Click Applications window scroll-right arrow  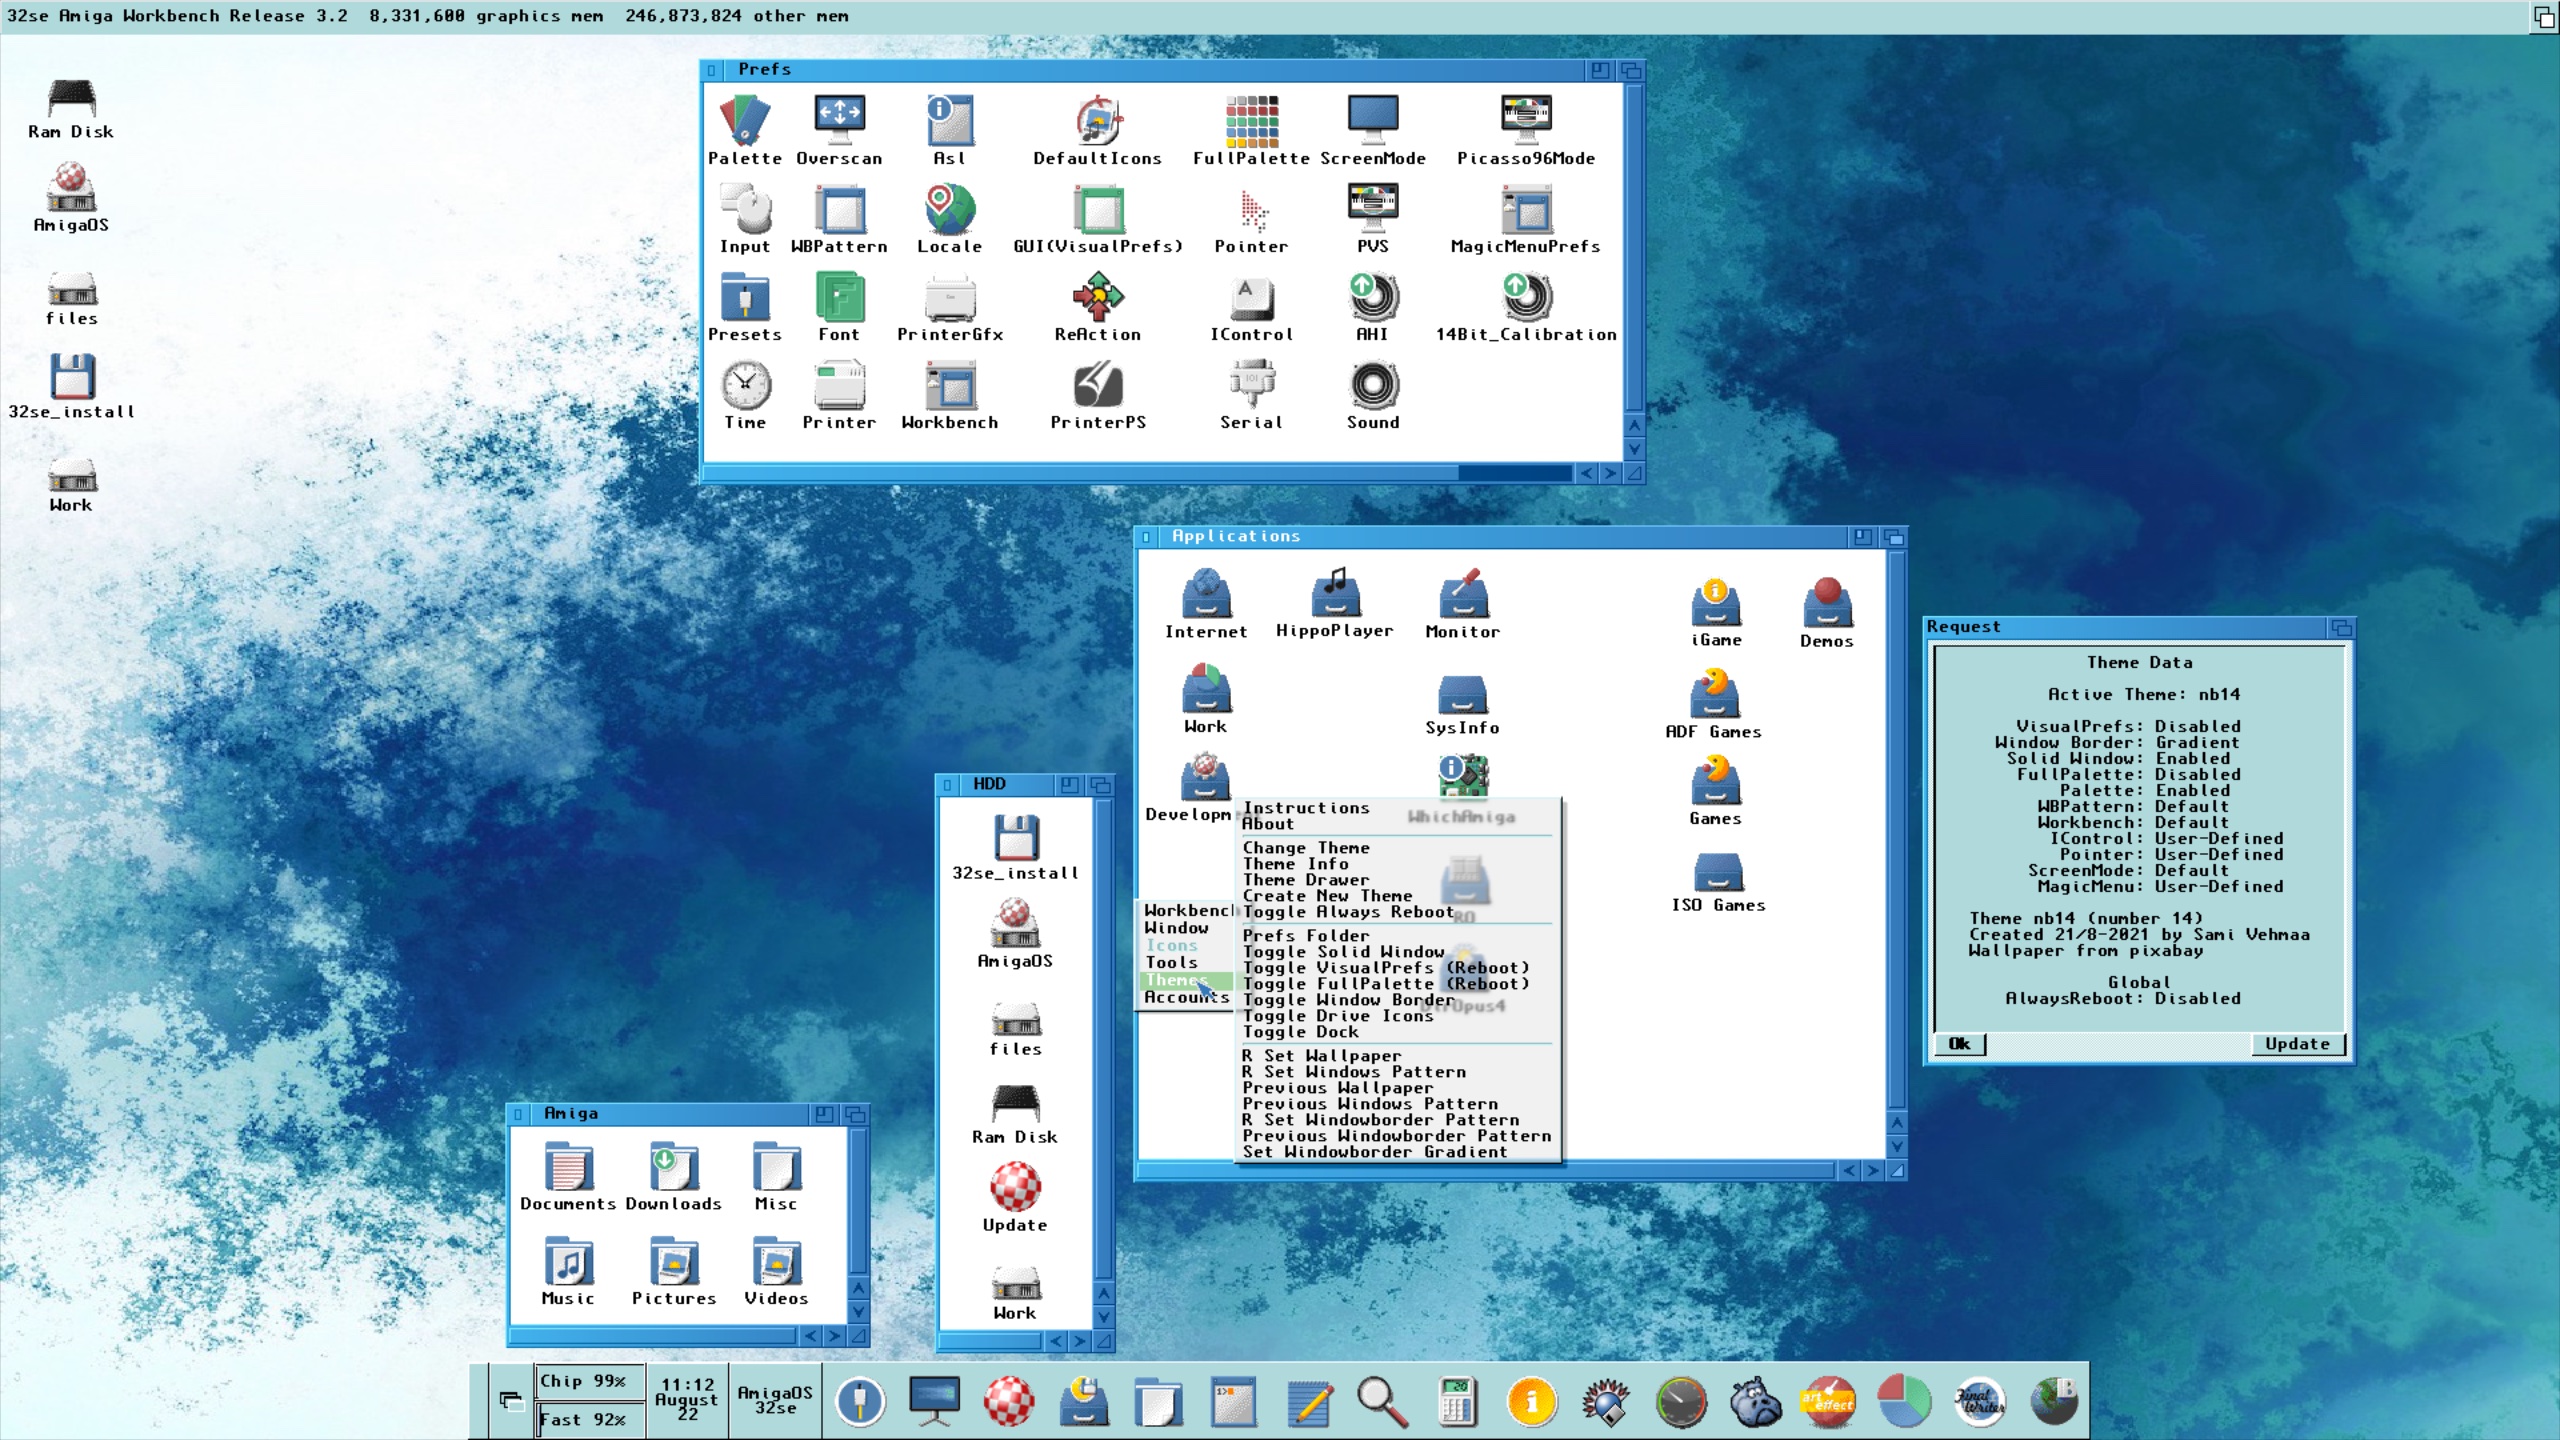(x=1873, y=1170)
